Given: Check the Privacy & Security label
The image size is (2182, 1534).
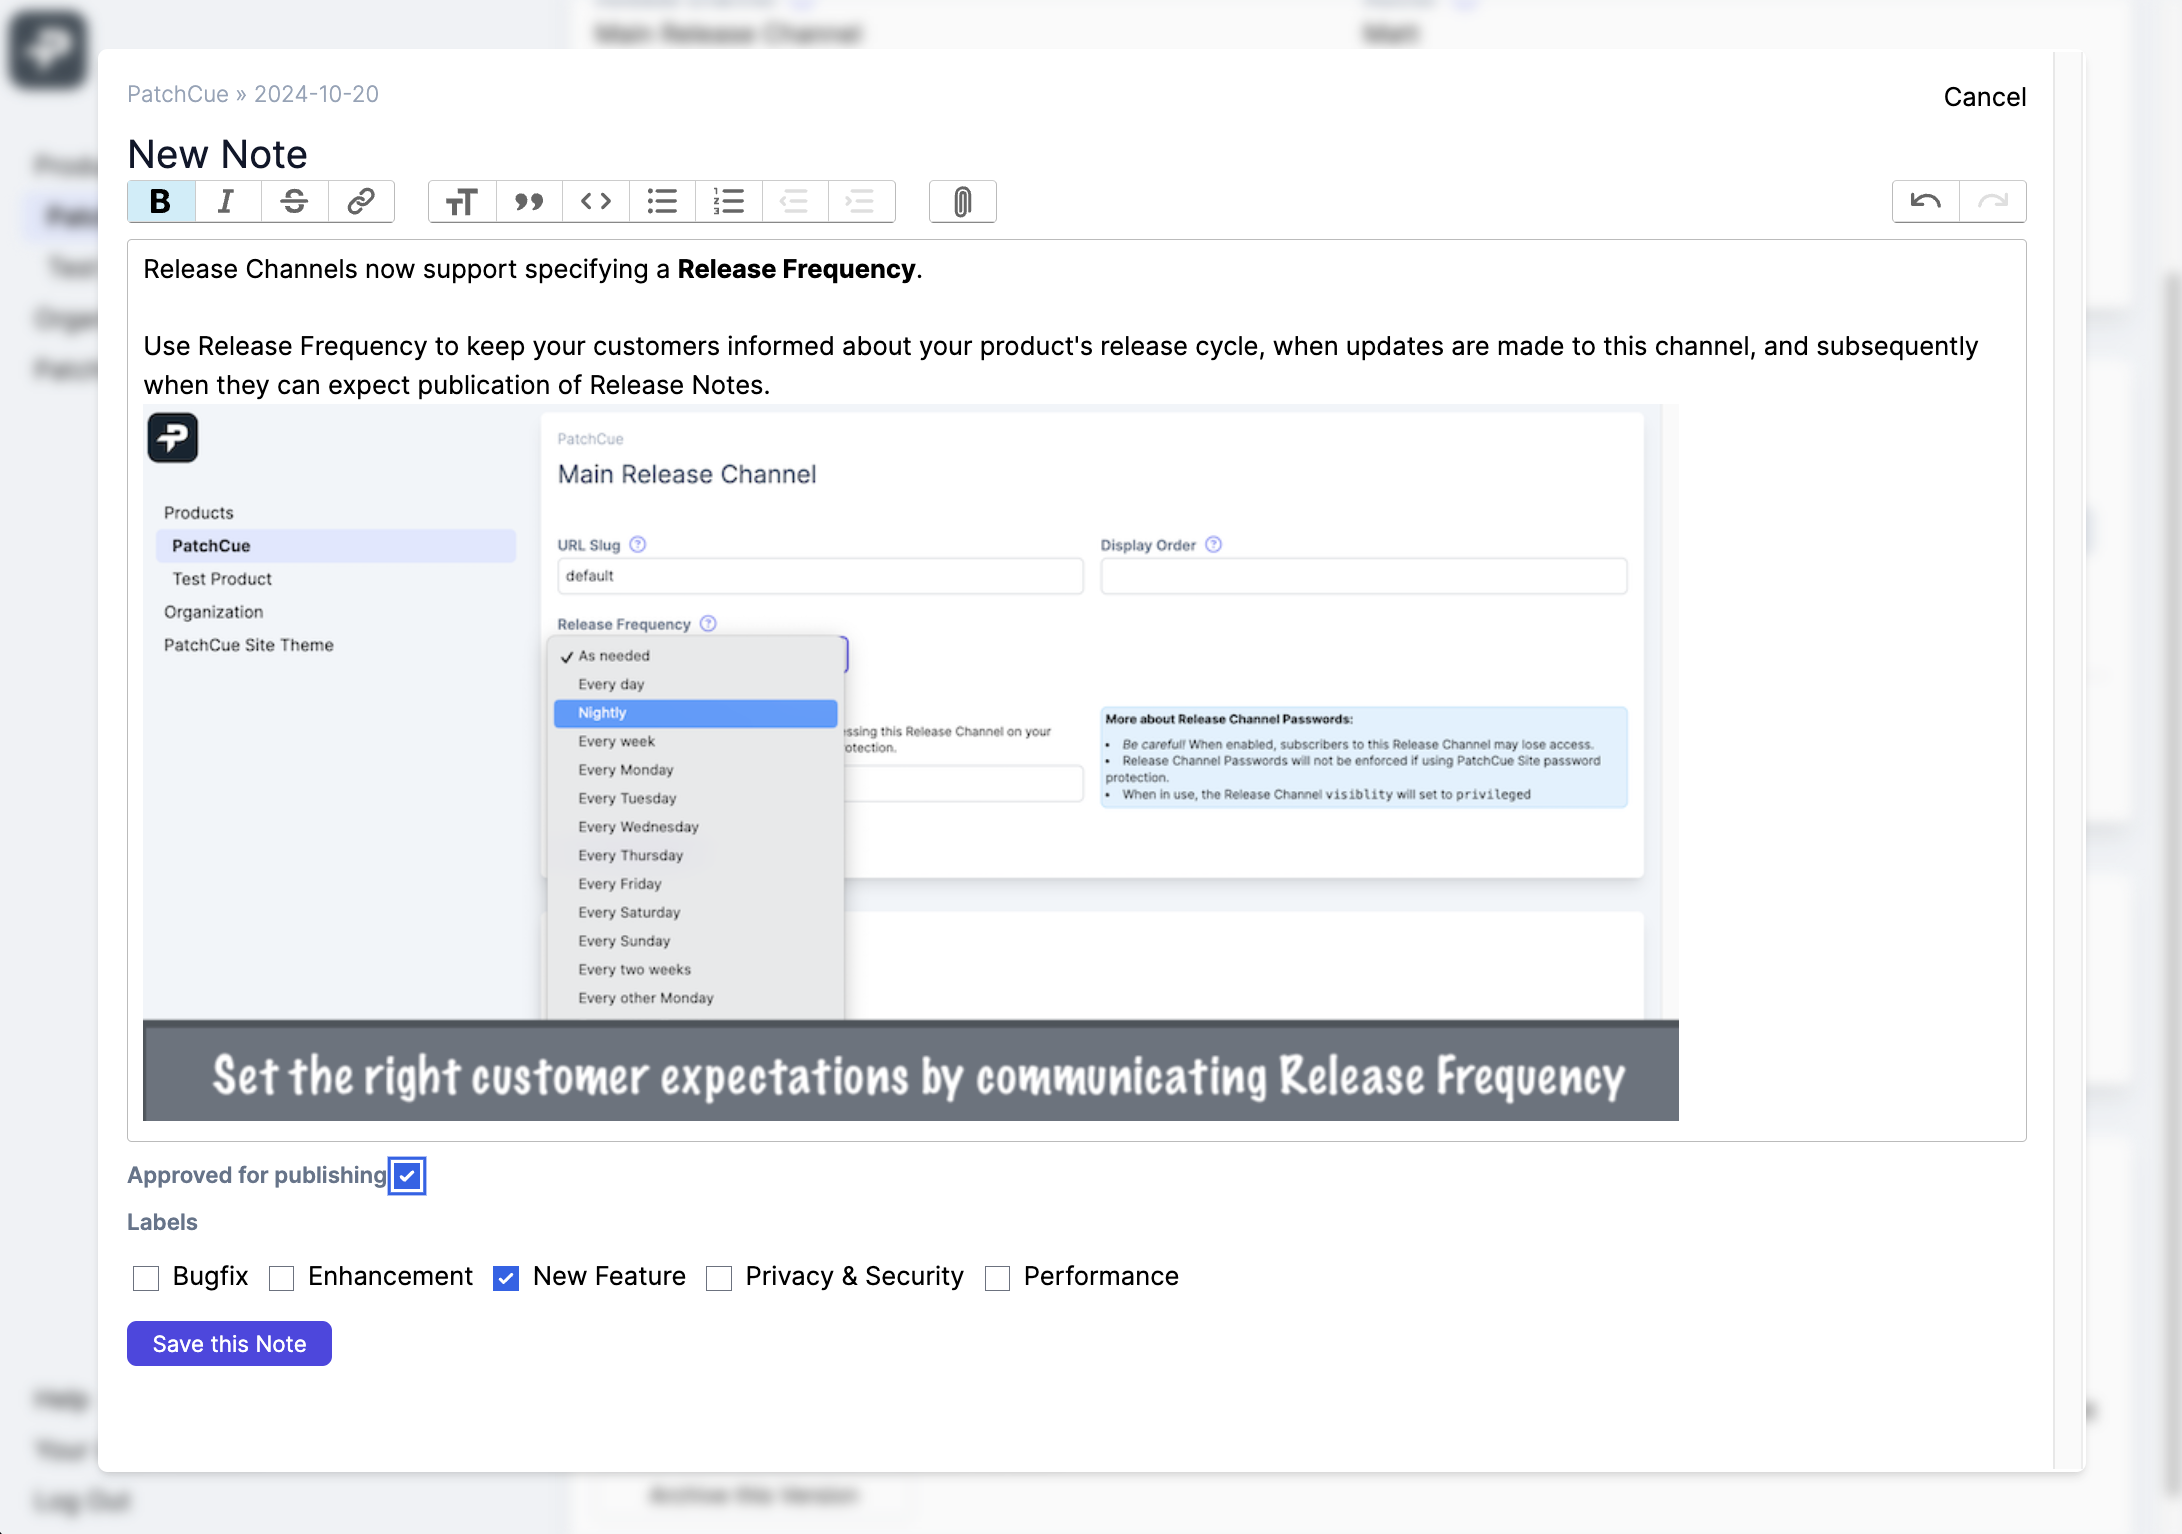Looking at the screenshot, I should point(719,1278).
